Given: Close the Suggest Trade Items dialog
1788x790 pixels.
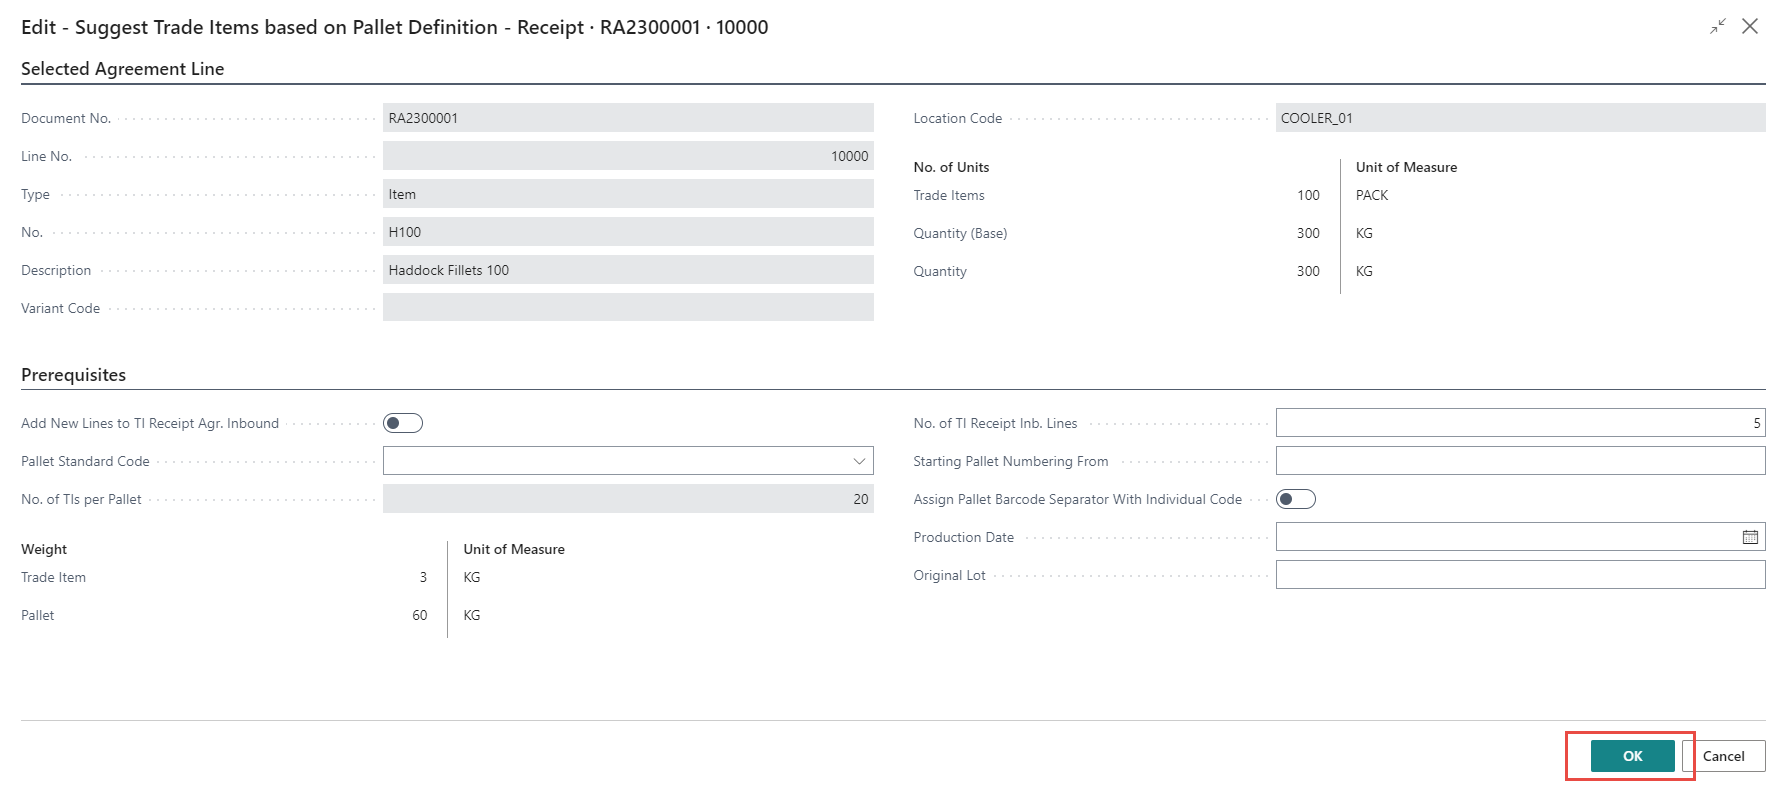Looking at the screenshot, I should tap(1750, 27).
